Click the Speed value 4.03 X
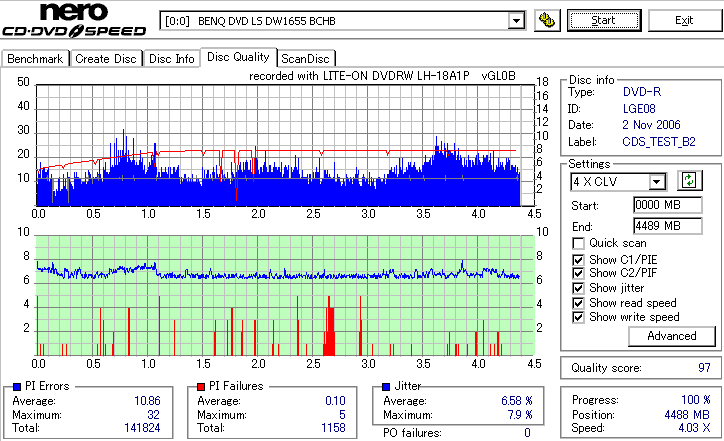The width and height of the screenshot is (724, 441). (x=694, y=428)
